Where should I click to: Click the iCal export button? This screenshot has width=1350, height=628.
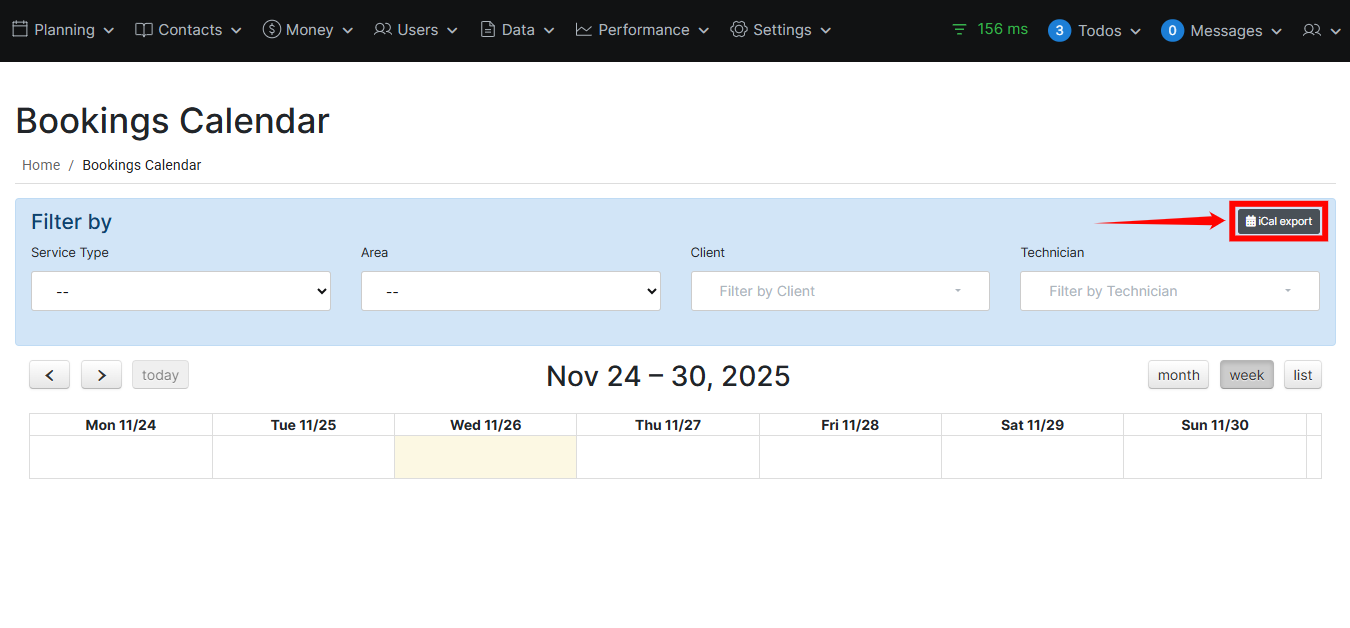1278,221
